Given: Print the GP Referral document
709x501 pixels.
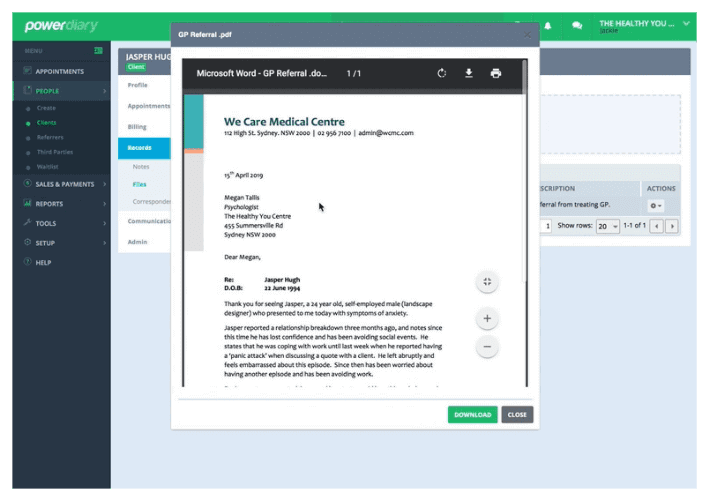Looking at the screenshot, I should pyautogui.click(x=496, y=73).
